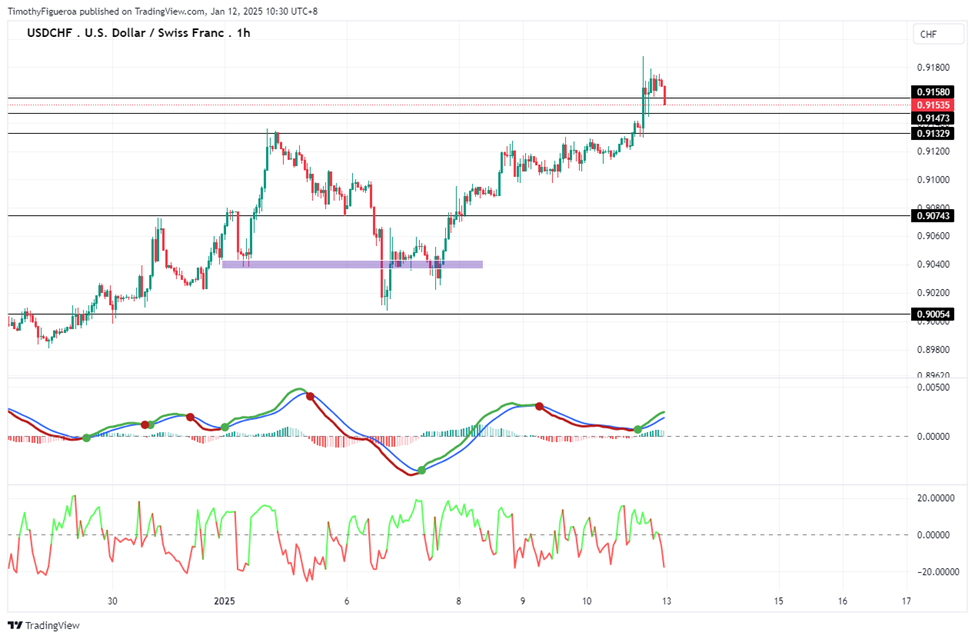Viewport: 975px width, 639px height.
Task: Click the 0.90054 price level label
Action: coord(933,315)
